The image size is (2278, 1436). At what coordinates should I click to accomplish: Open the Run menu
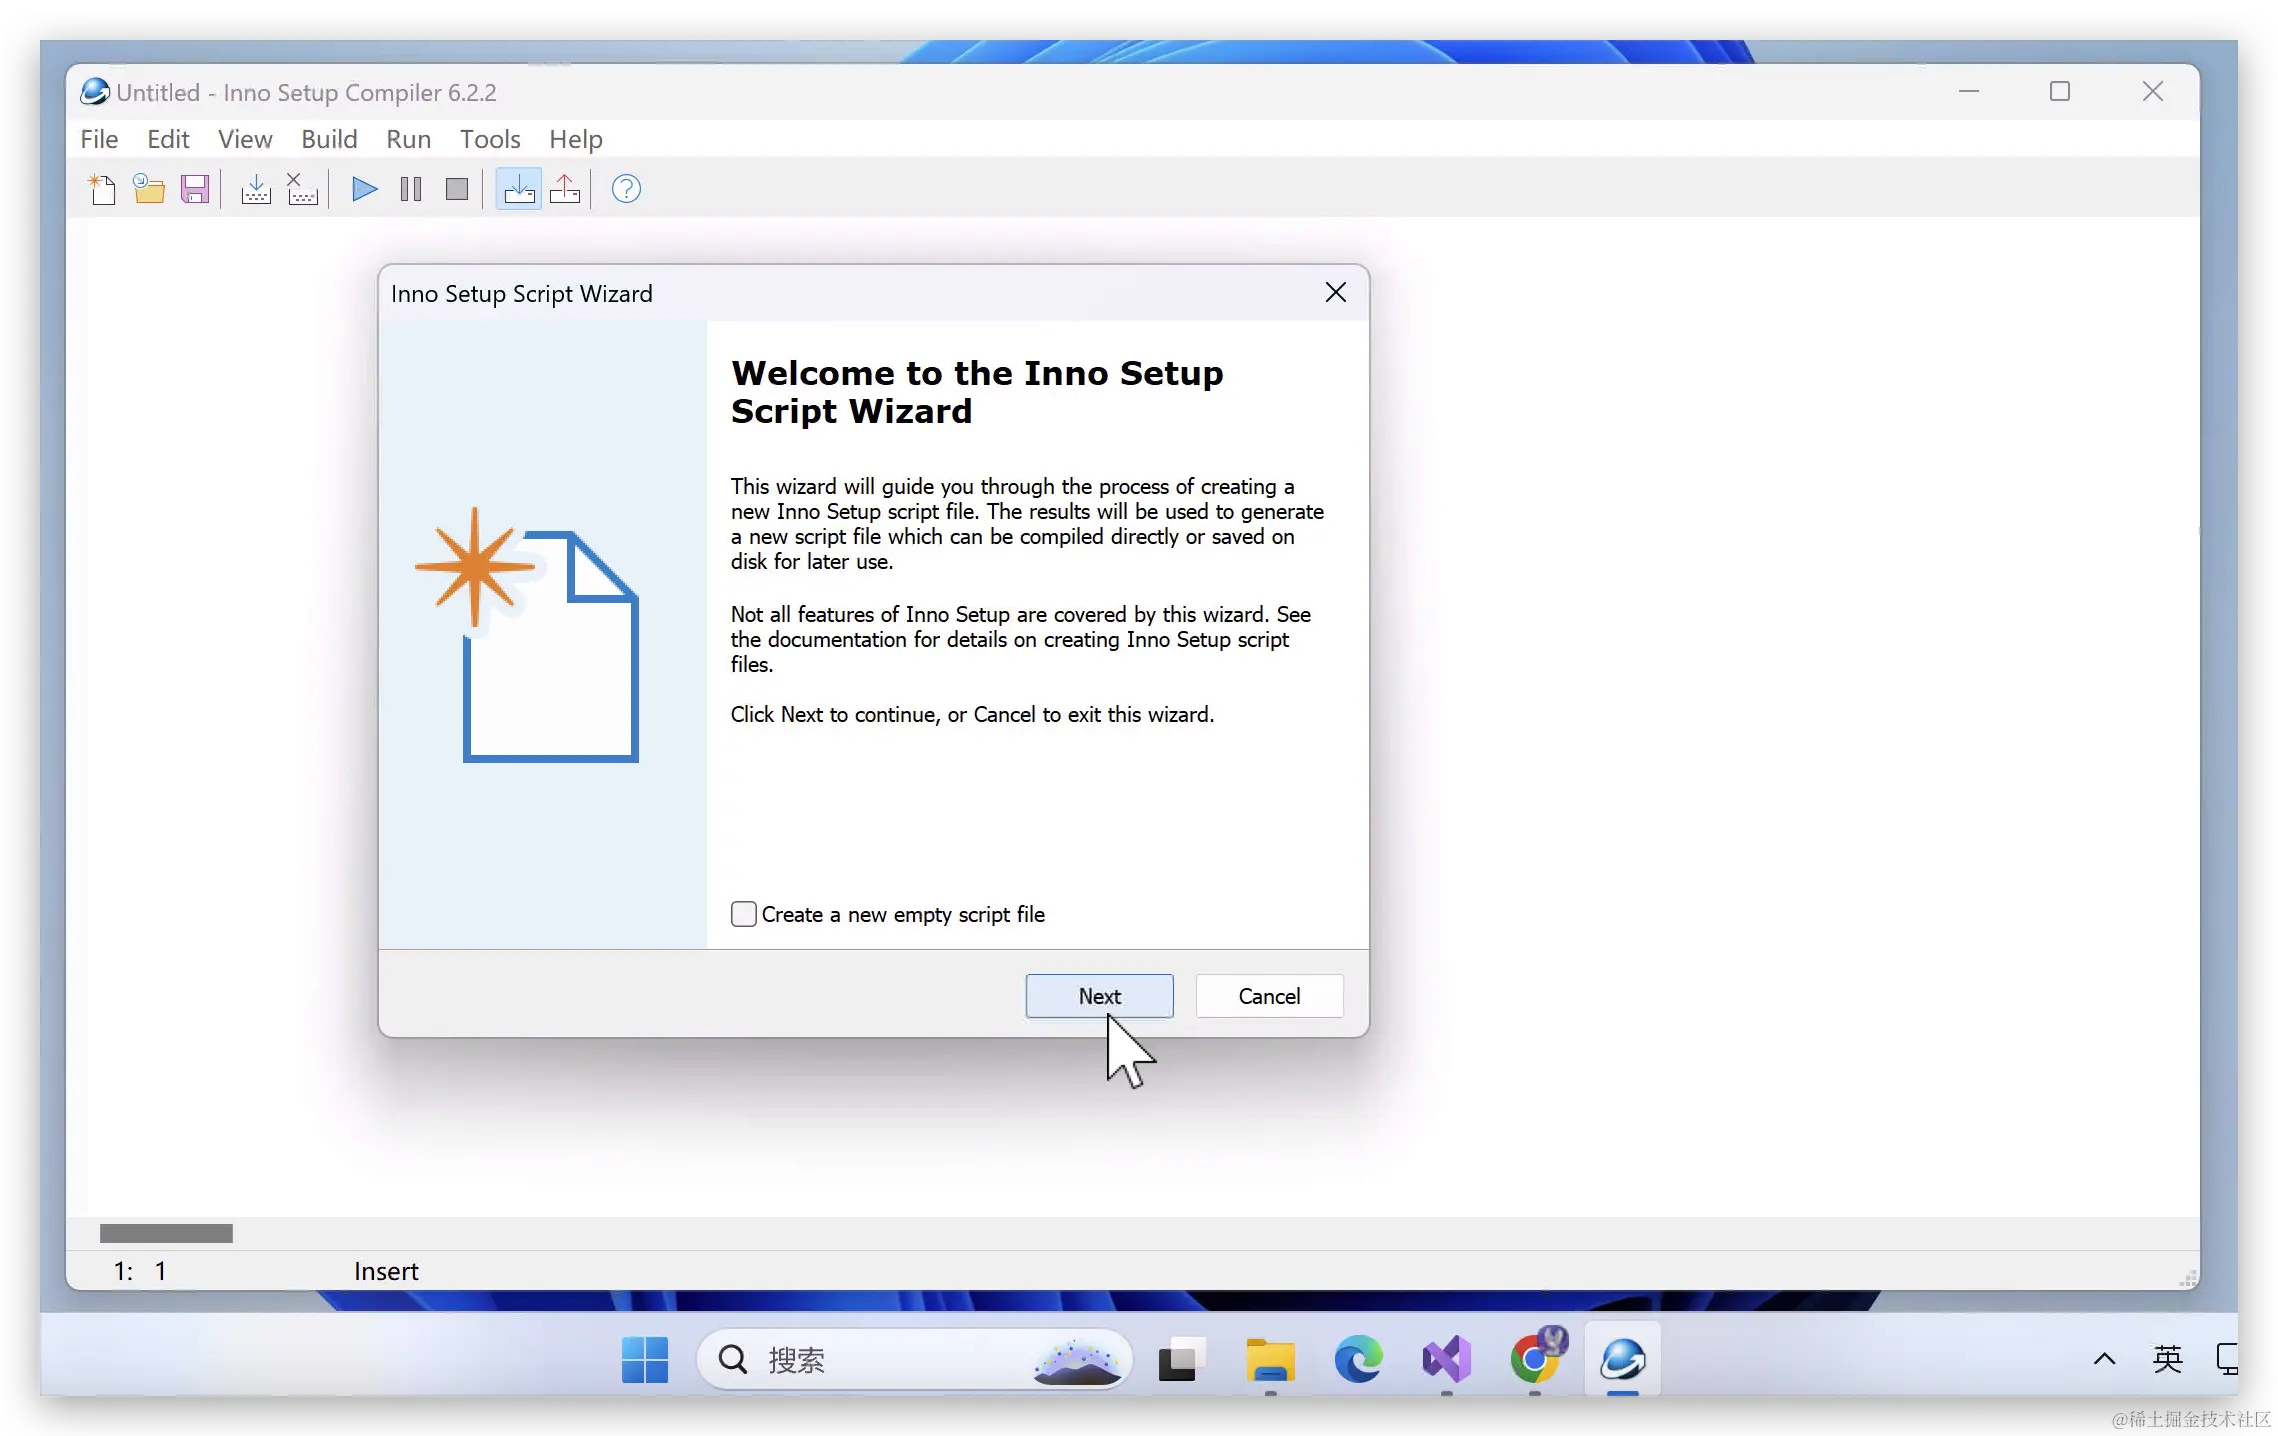pyautogui.click(x=409, y=139)
